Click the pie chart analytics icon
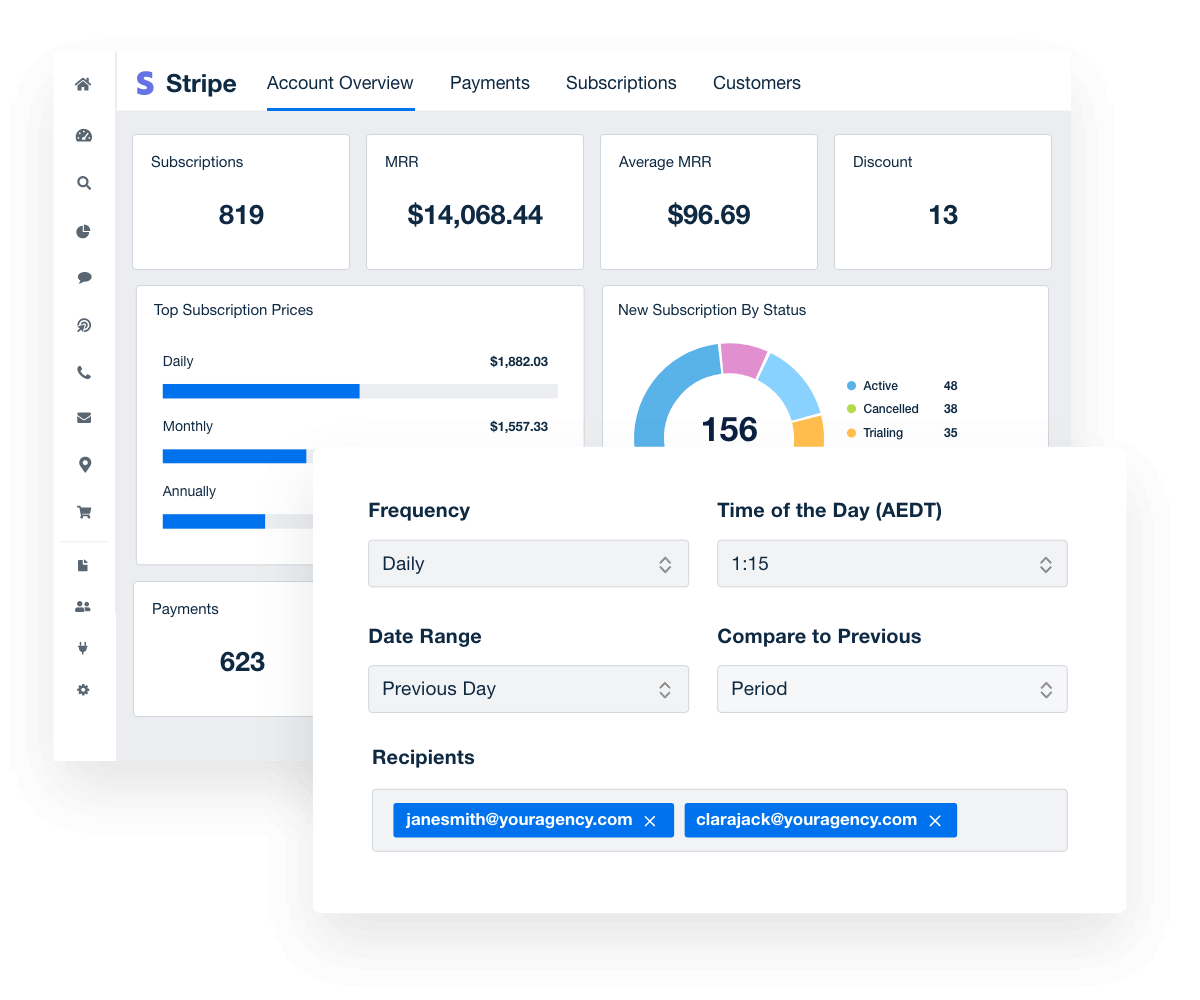Screen dimensions: 1200x1000 [x=84, y=231]
